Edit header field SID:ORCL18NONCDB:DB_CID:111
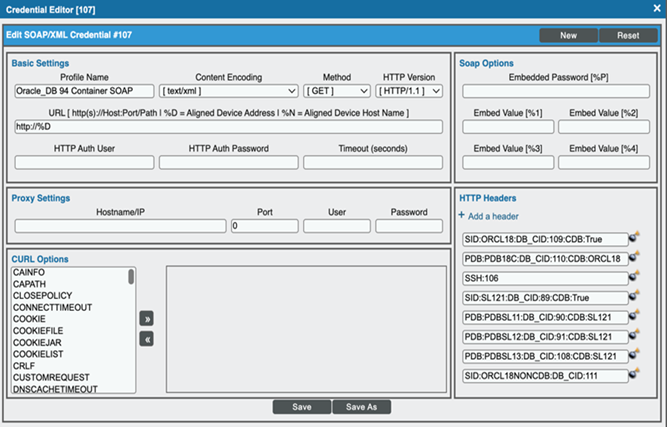The image size is (667, 427). [x=545, y=376]
